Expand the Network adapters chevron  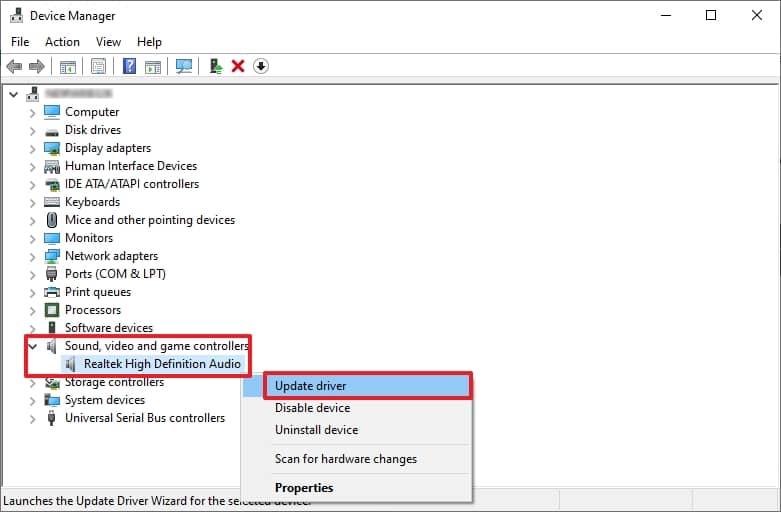pyautogui.click(x=32, y=256)
